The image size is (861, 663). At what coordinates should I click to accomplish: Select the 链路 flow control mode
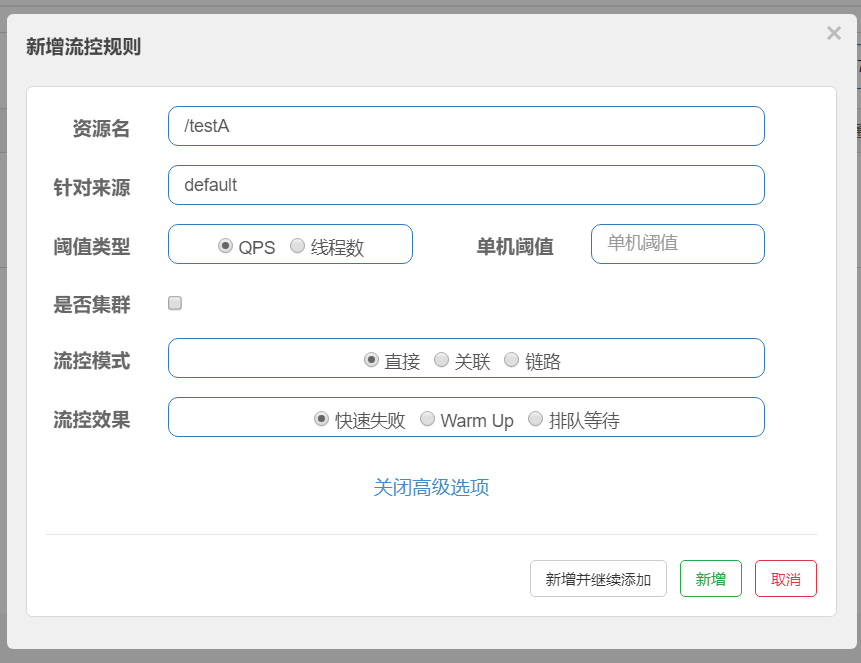pos(511,360)
